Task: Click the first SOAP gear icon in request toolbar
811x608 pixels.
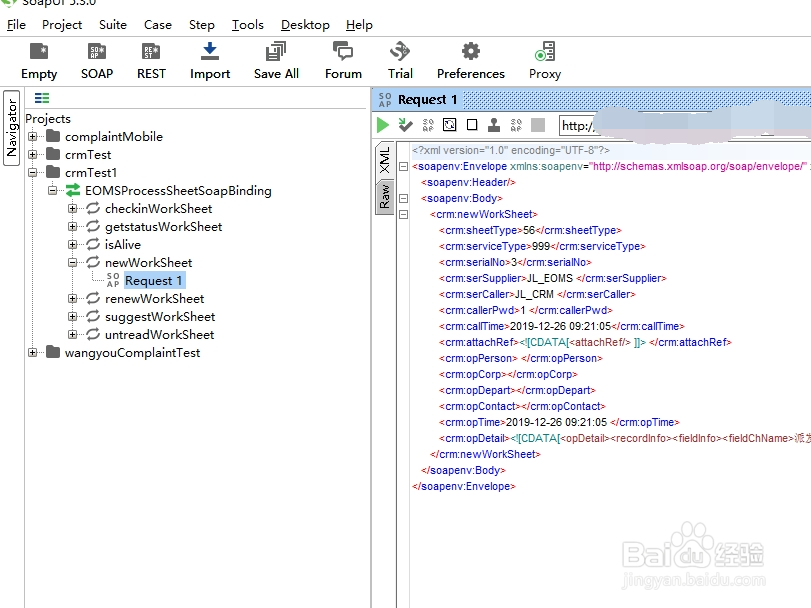Action: click(428, 125)
